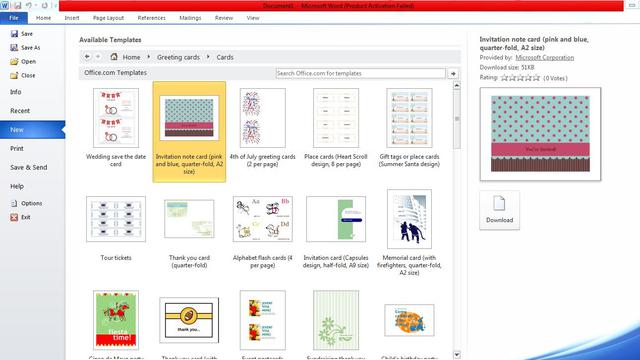Select 4th of July greeting cards template

click(262, 127)
